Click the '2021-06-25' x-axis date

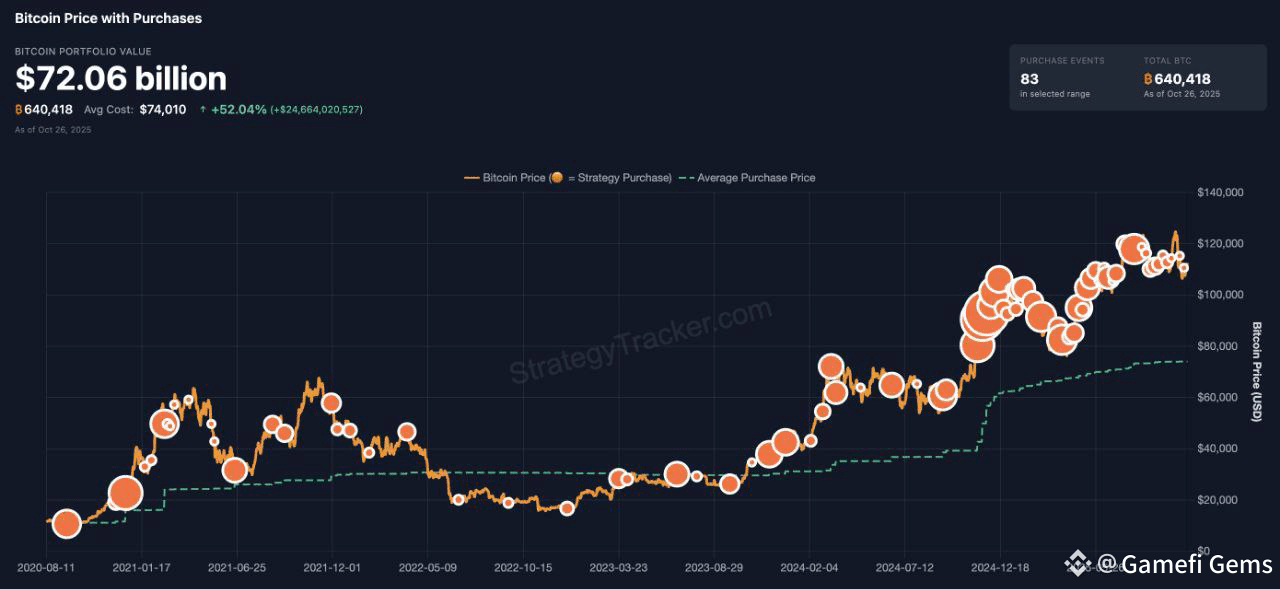237,567
